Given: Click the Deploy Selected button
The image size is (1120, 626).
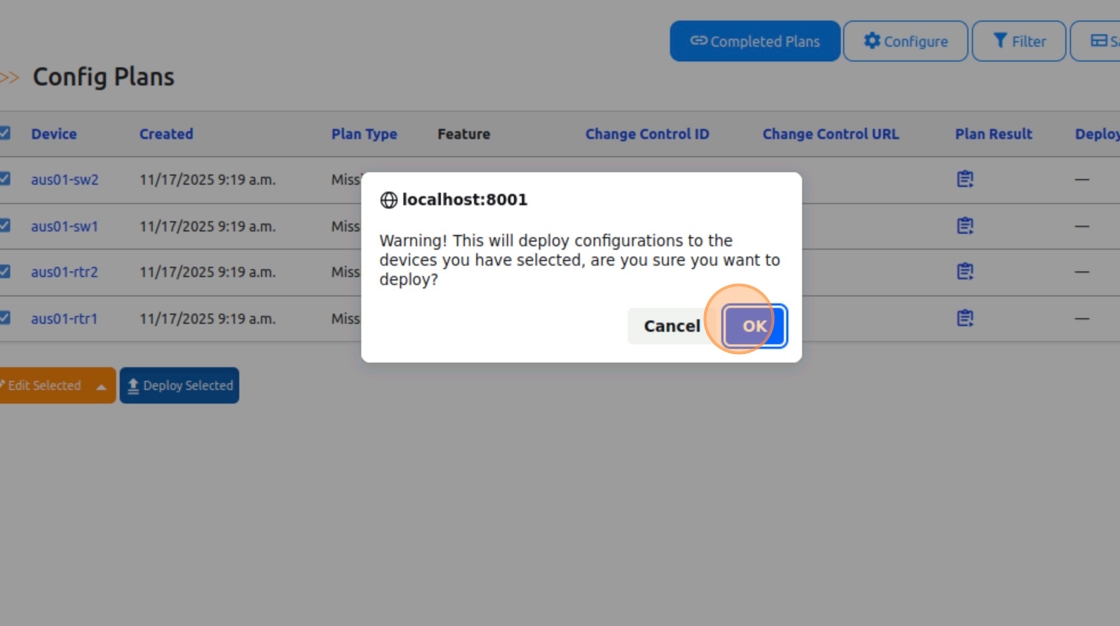Looking at the screenshot, I should (179, 385).
